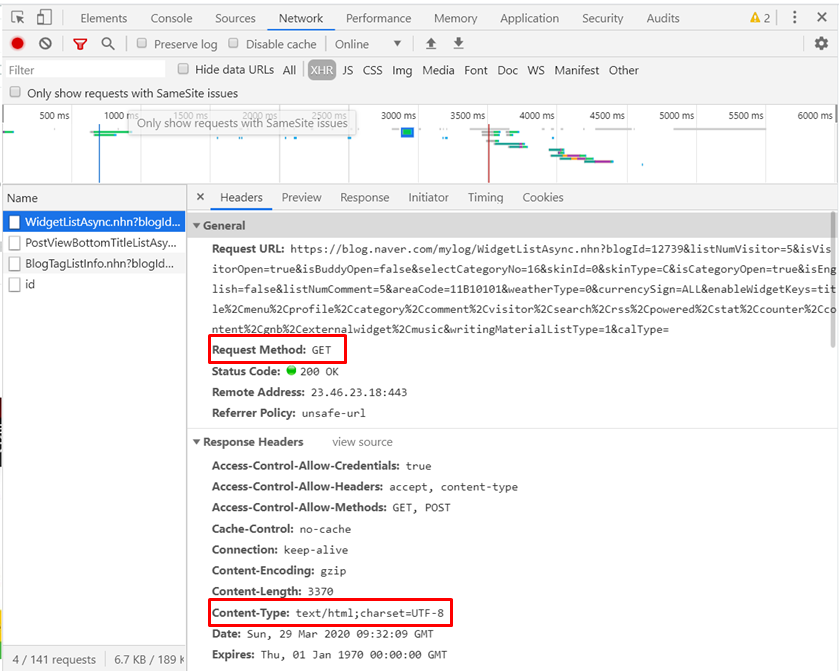Open the Response detail tab

364,197
